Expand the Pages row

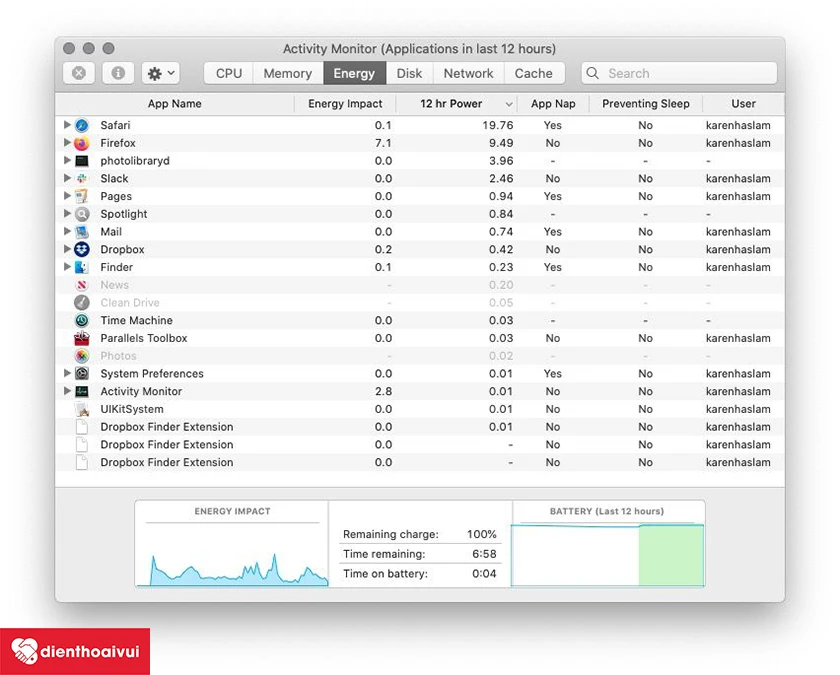click(67, 196)
